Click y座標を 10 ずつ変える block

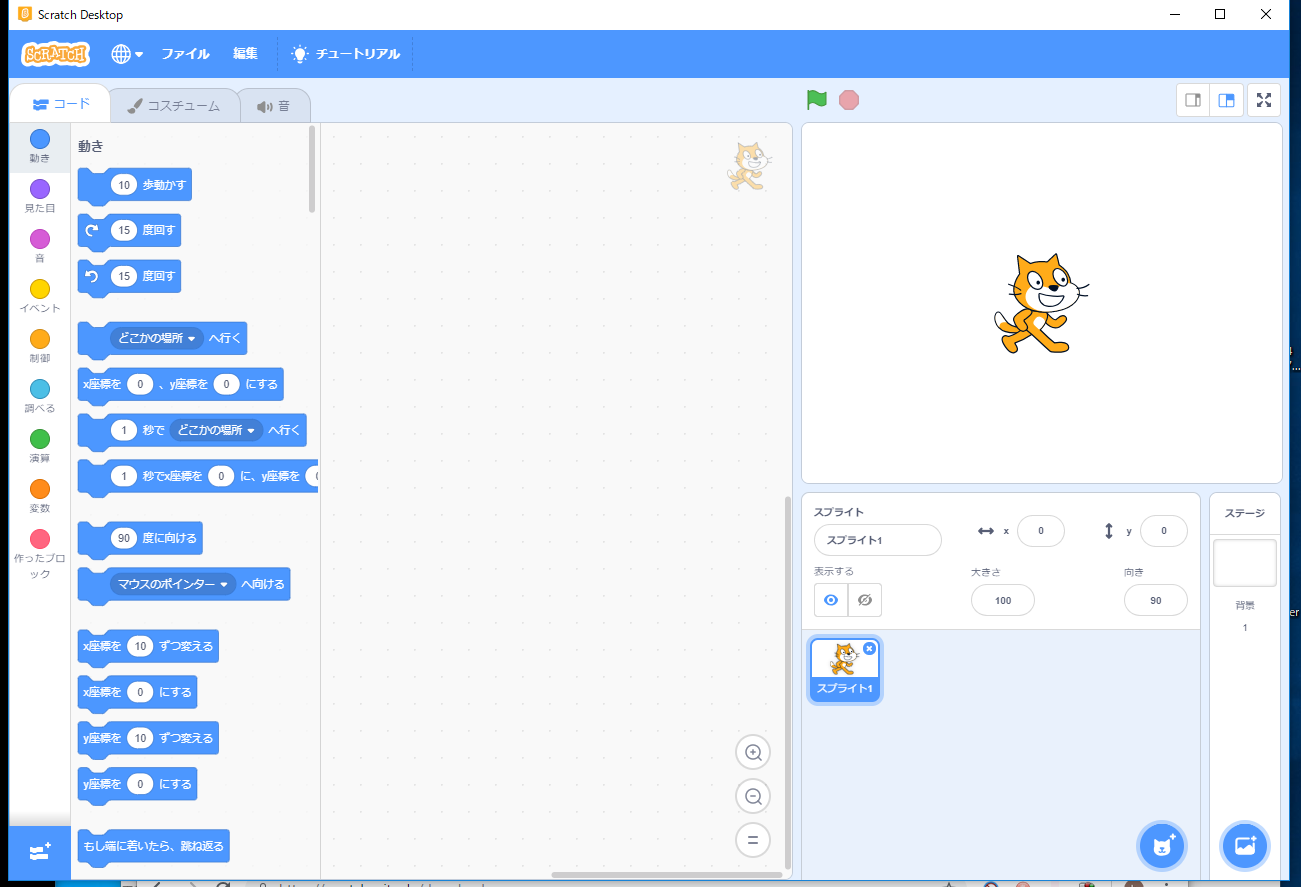pyautogui.click(x=148, y=739)
